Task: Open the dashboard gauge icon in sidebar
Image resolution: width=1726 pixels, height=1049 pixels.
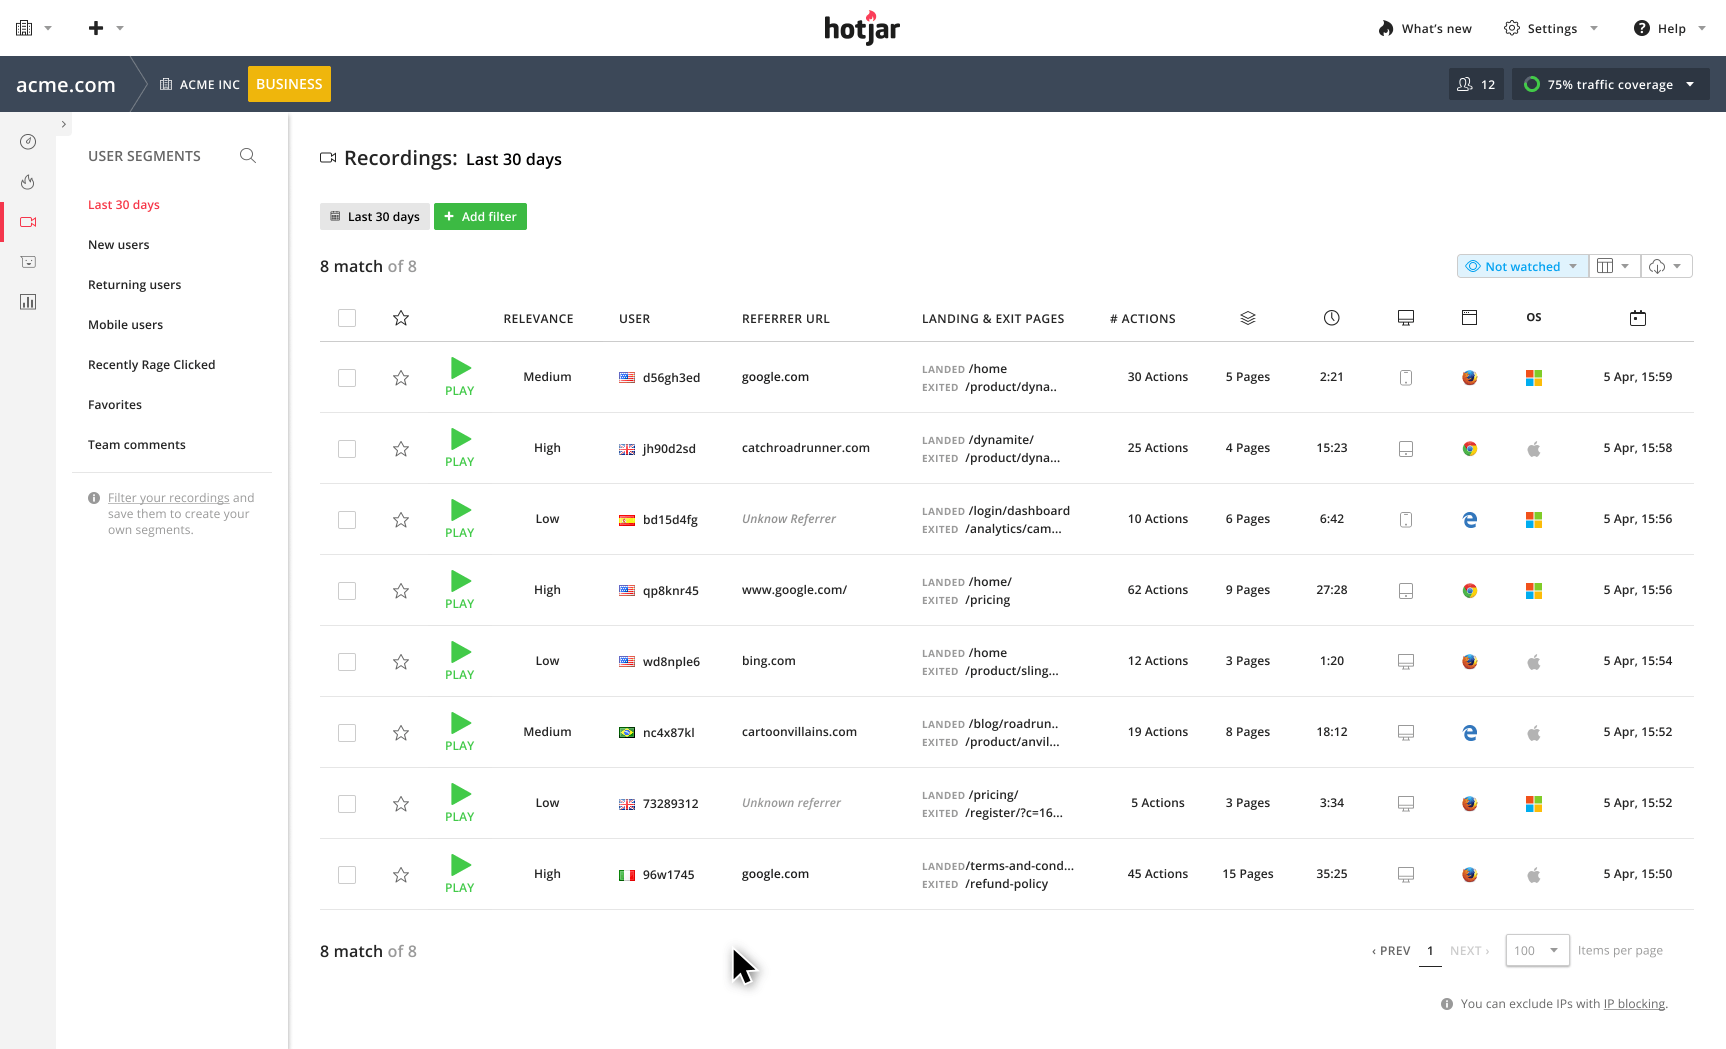Action: (28, 142)
